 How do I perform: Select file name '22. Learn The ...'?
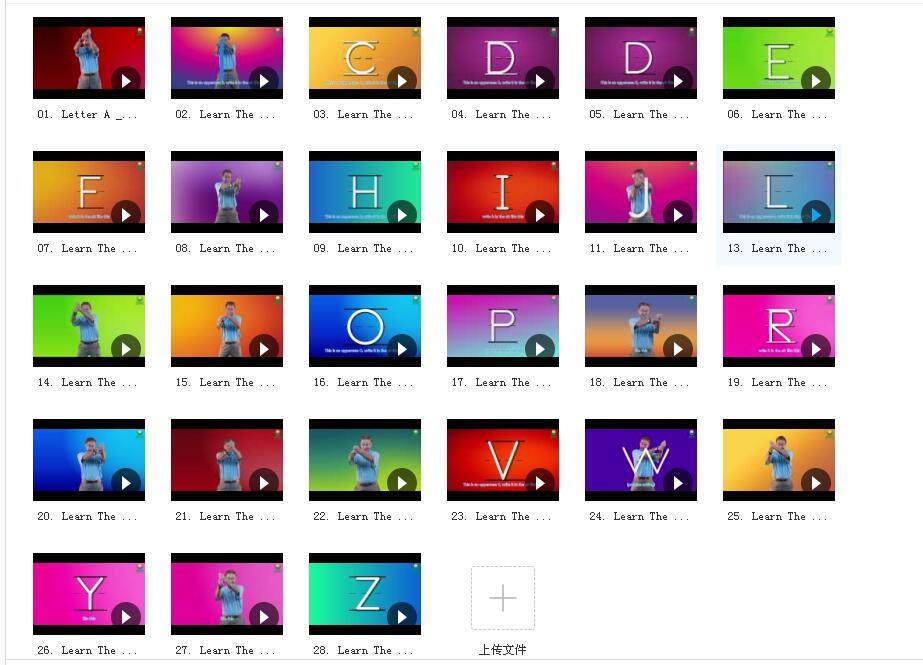tap(363, 516)
